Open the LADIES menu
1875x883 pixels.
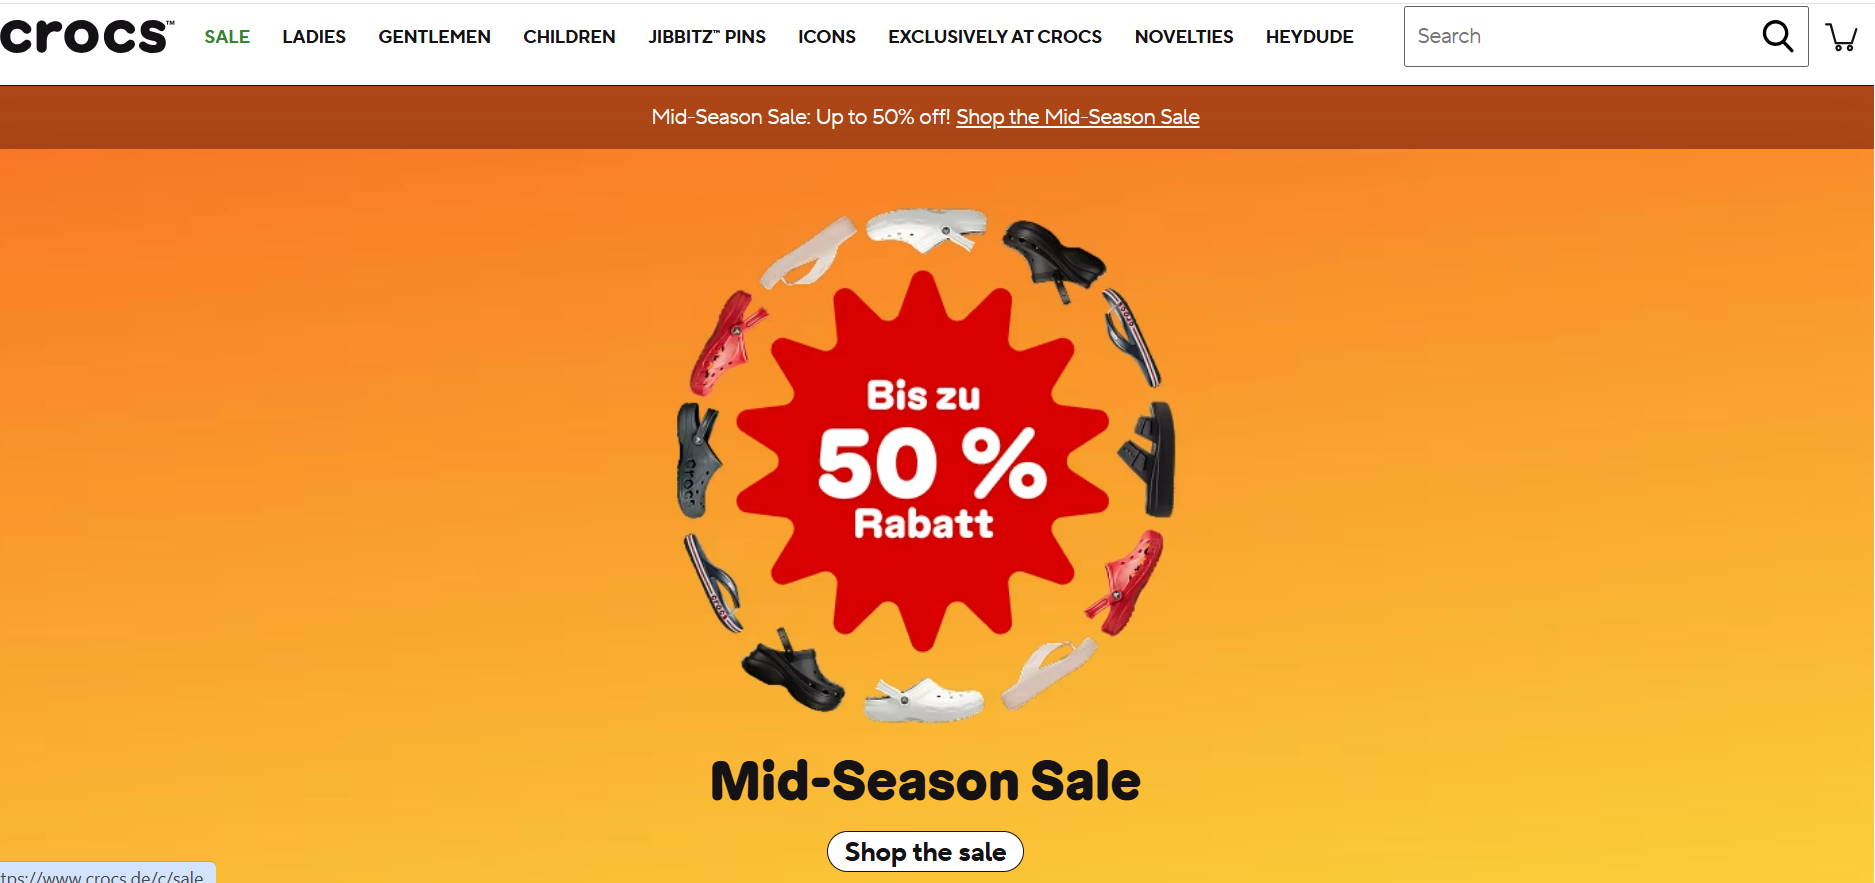pos(314,37)
